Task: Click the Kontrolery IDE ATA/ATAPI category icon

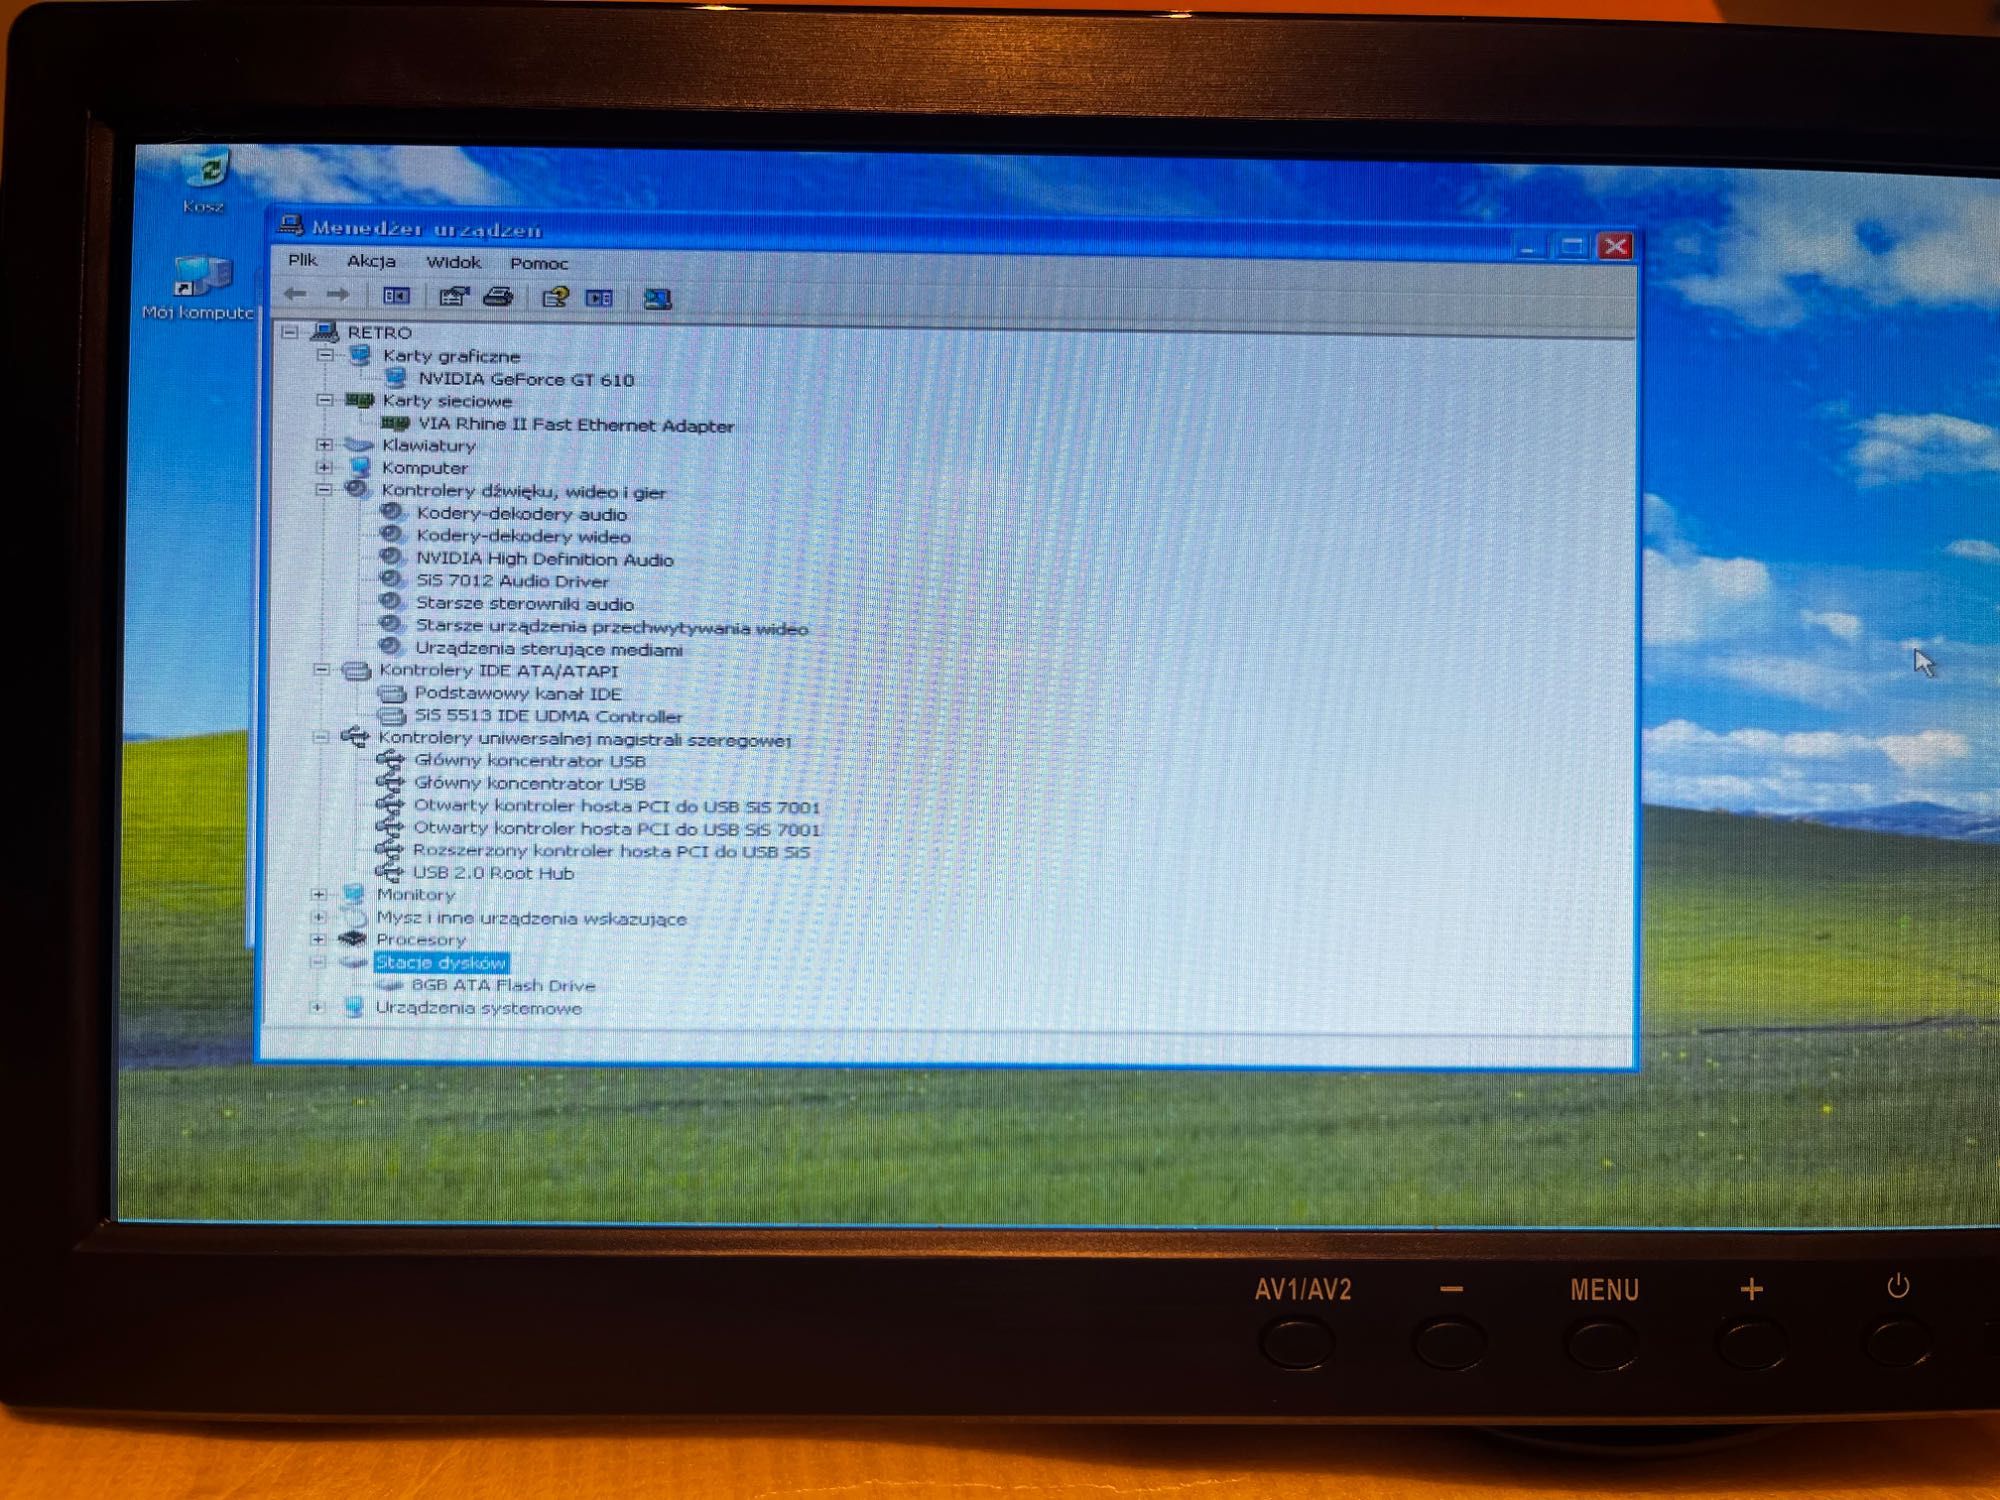Action: tap(356, 670)
